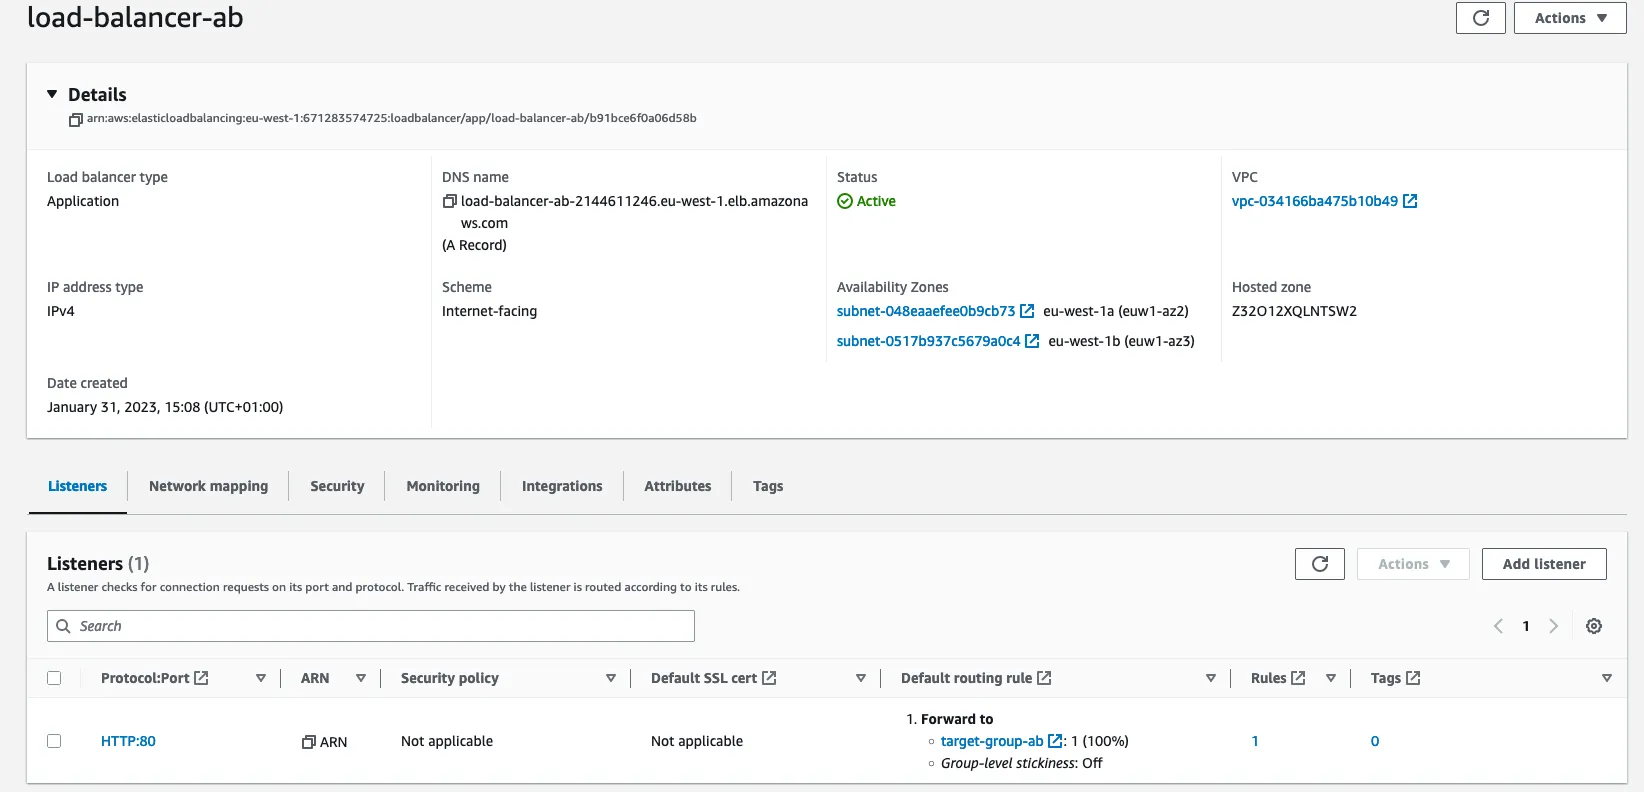1644x792 pixels.
Task: Sort by Default routing rule column arrow
Action: 1210,678
